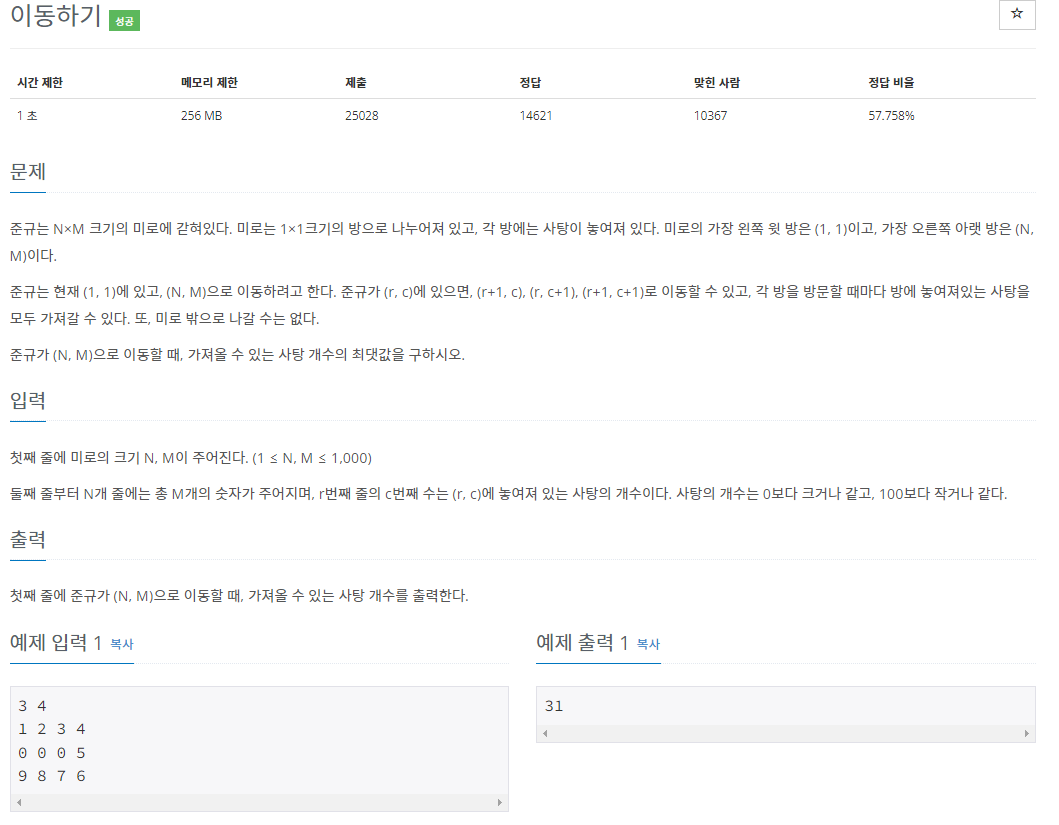
Task: Click the left scroll arrow of sample output box
Action: [x=545, y=733]
